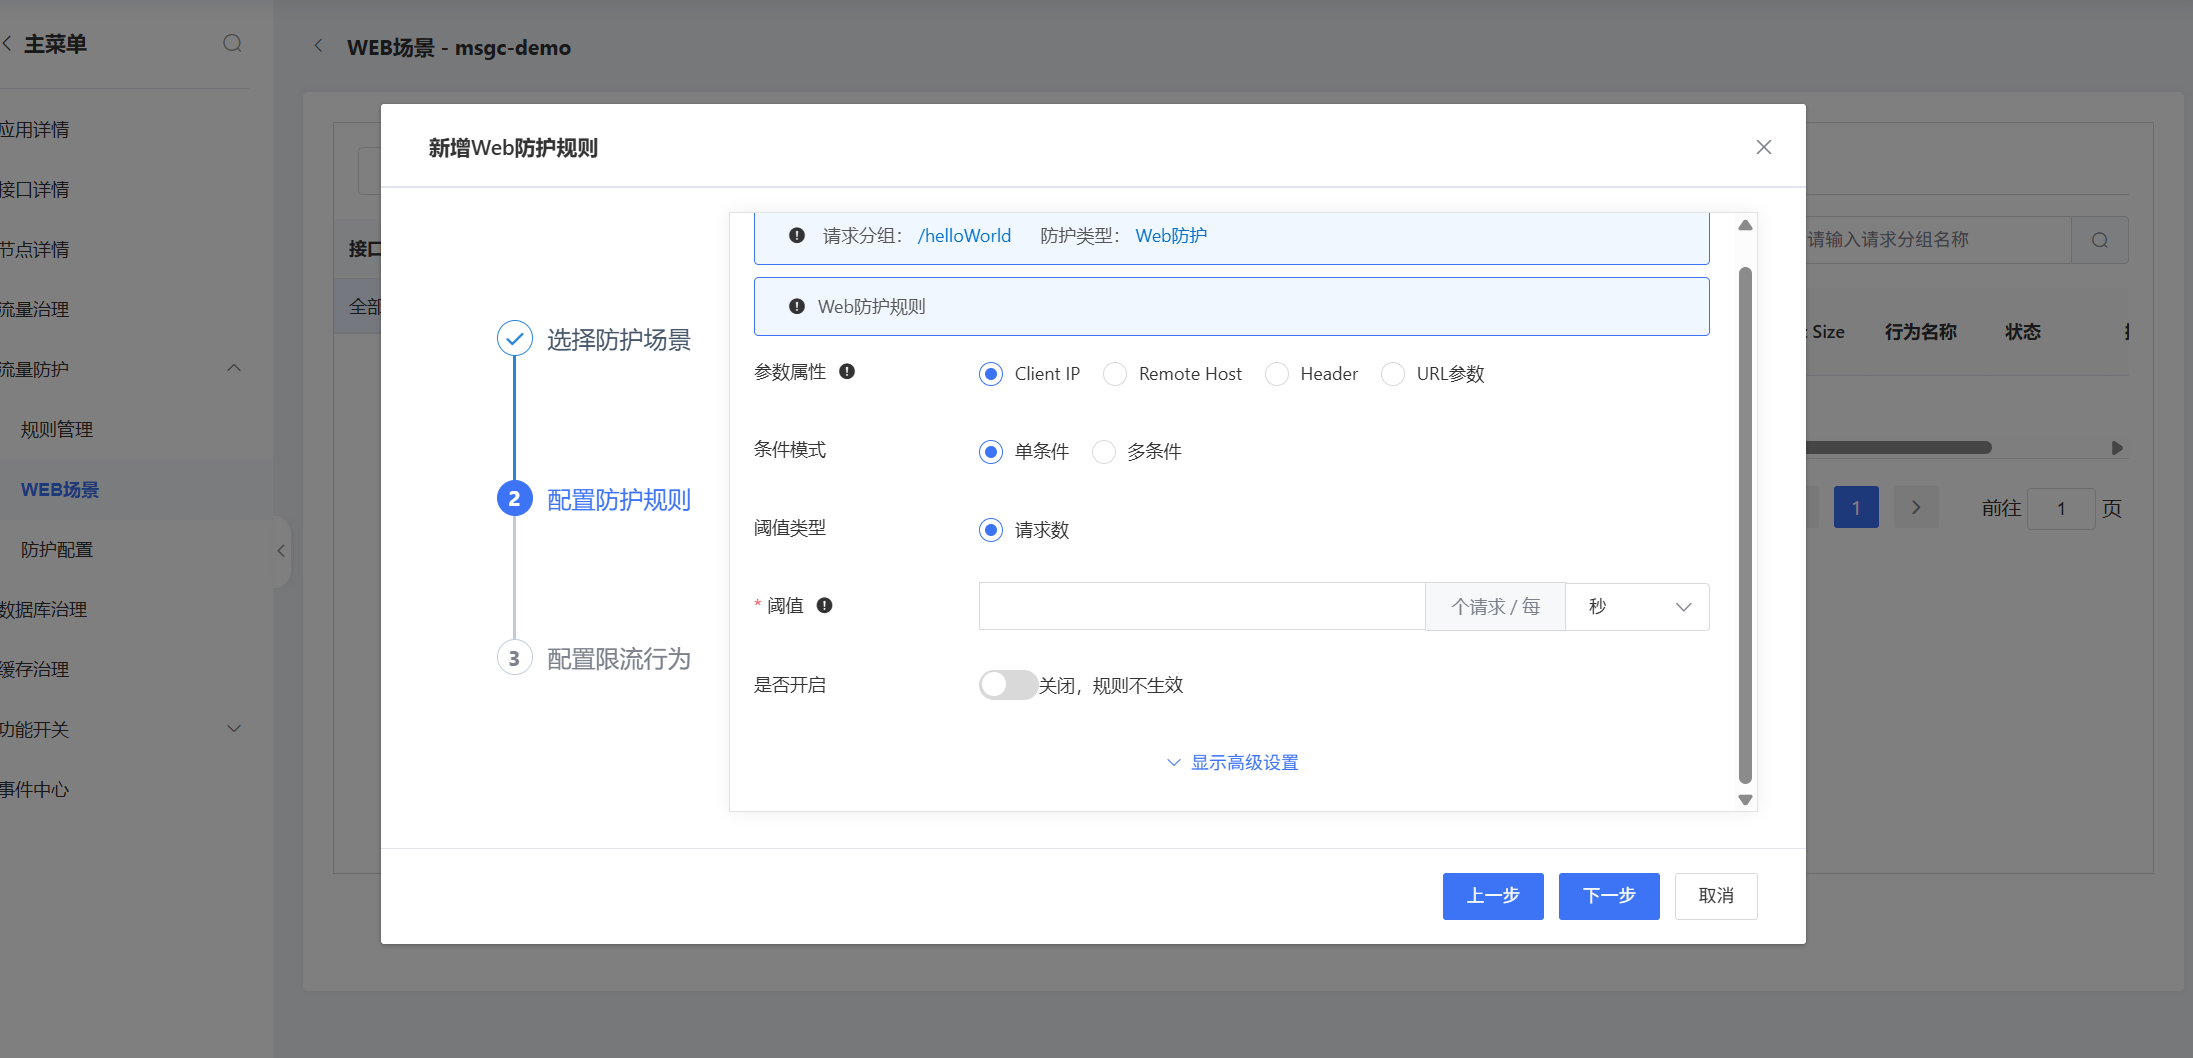The image size is (2193, 1058).
Task: Click the 上一步 button
Action: click(x=1492, y=896)
